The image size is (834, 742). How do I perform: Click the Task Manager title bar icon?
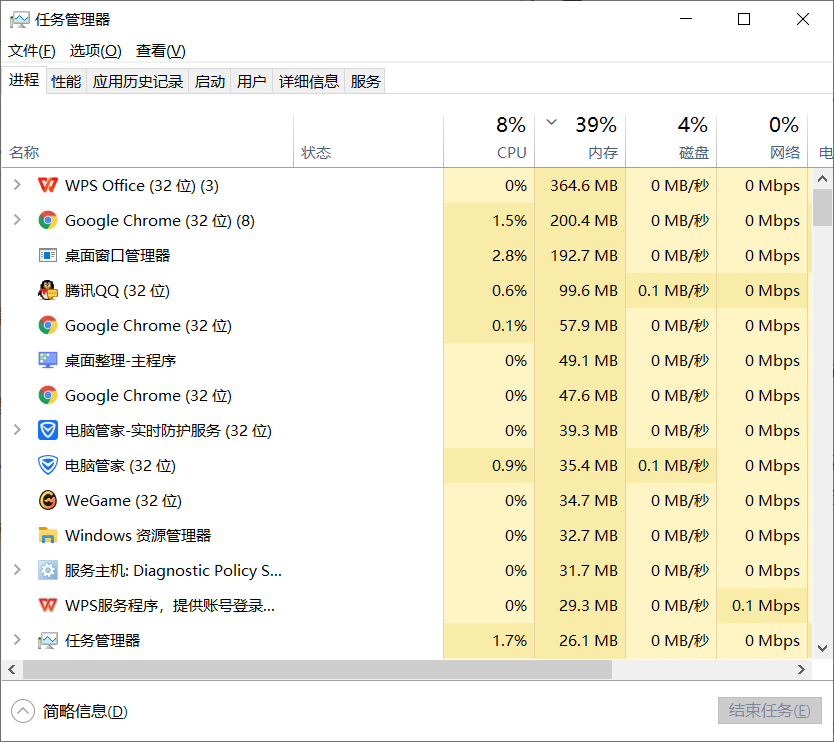point(19,20)
